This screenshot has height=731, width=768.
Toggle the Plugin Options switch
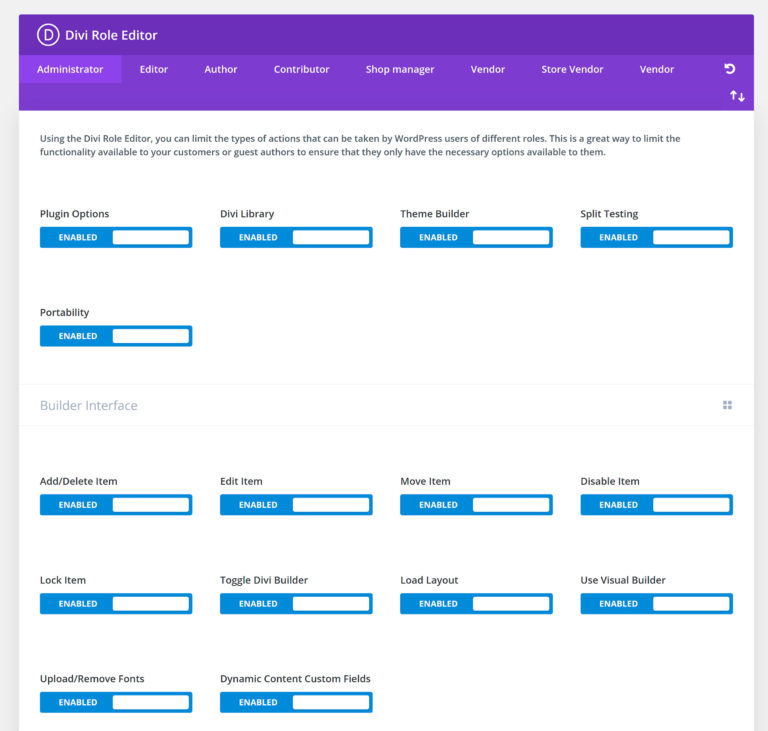(x=116, y=237)
